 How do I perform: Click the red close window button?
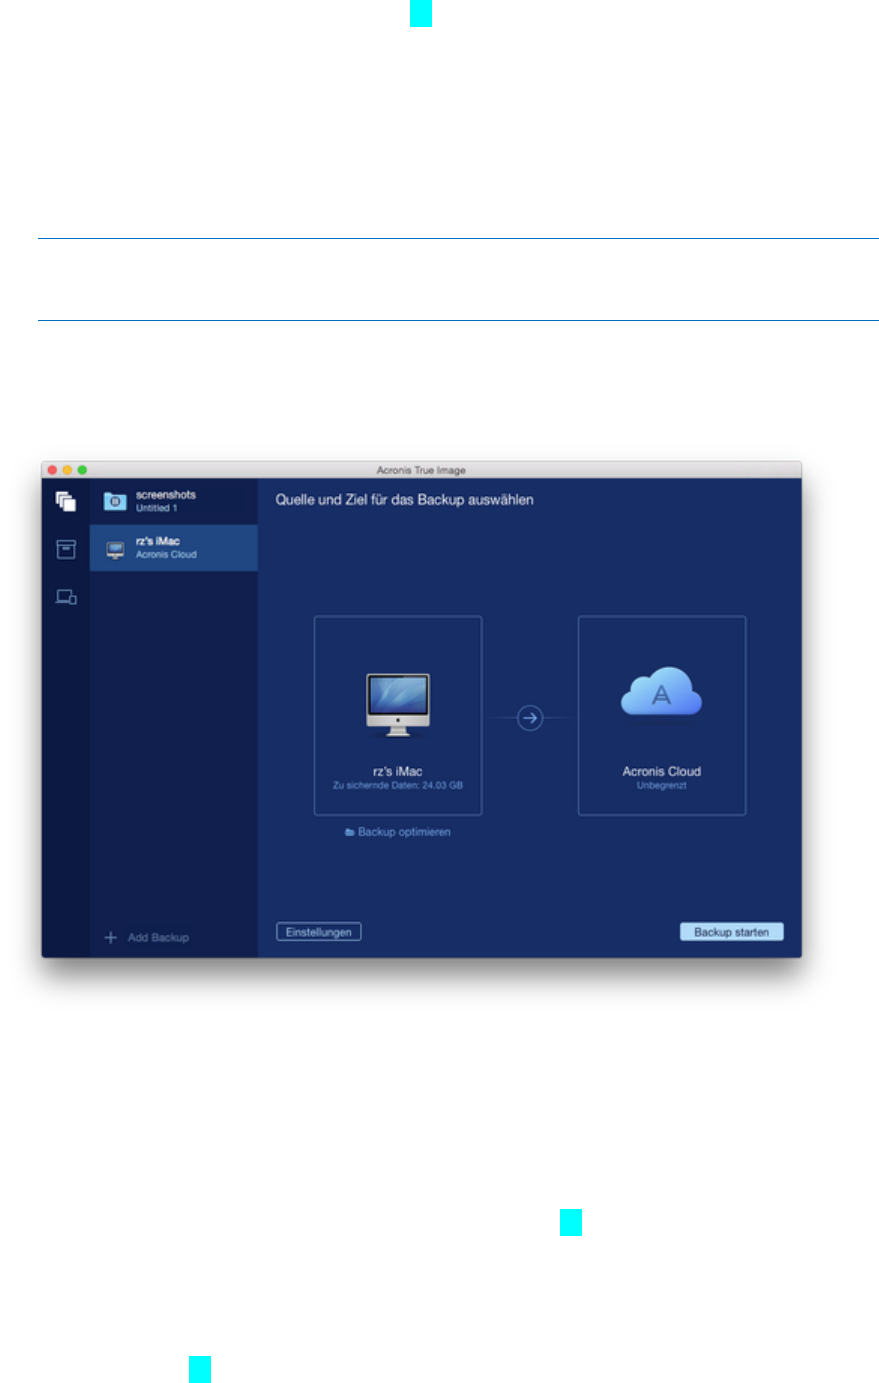52,470
